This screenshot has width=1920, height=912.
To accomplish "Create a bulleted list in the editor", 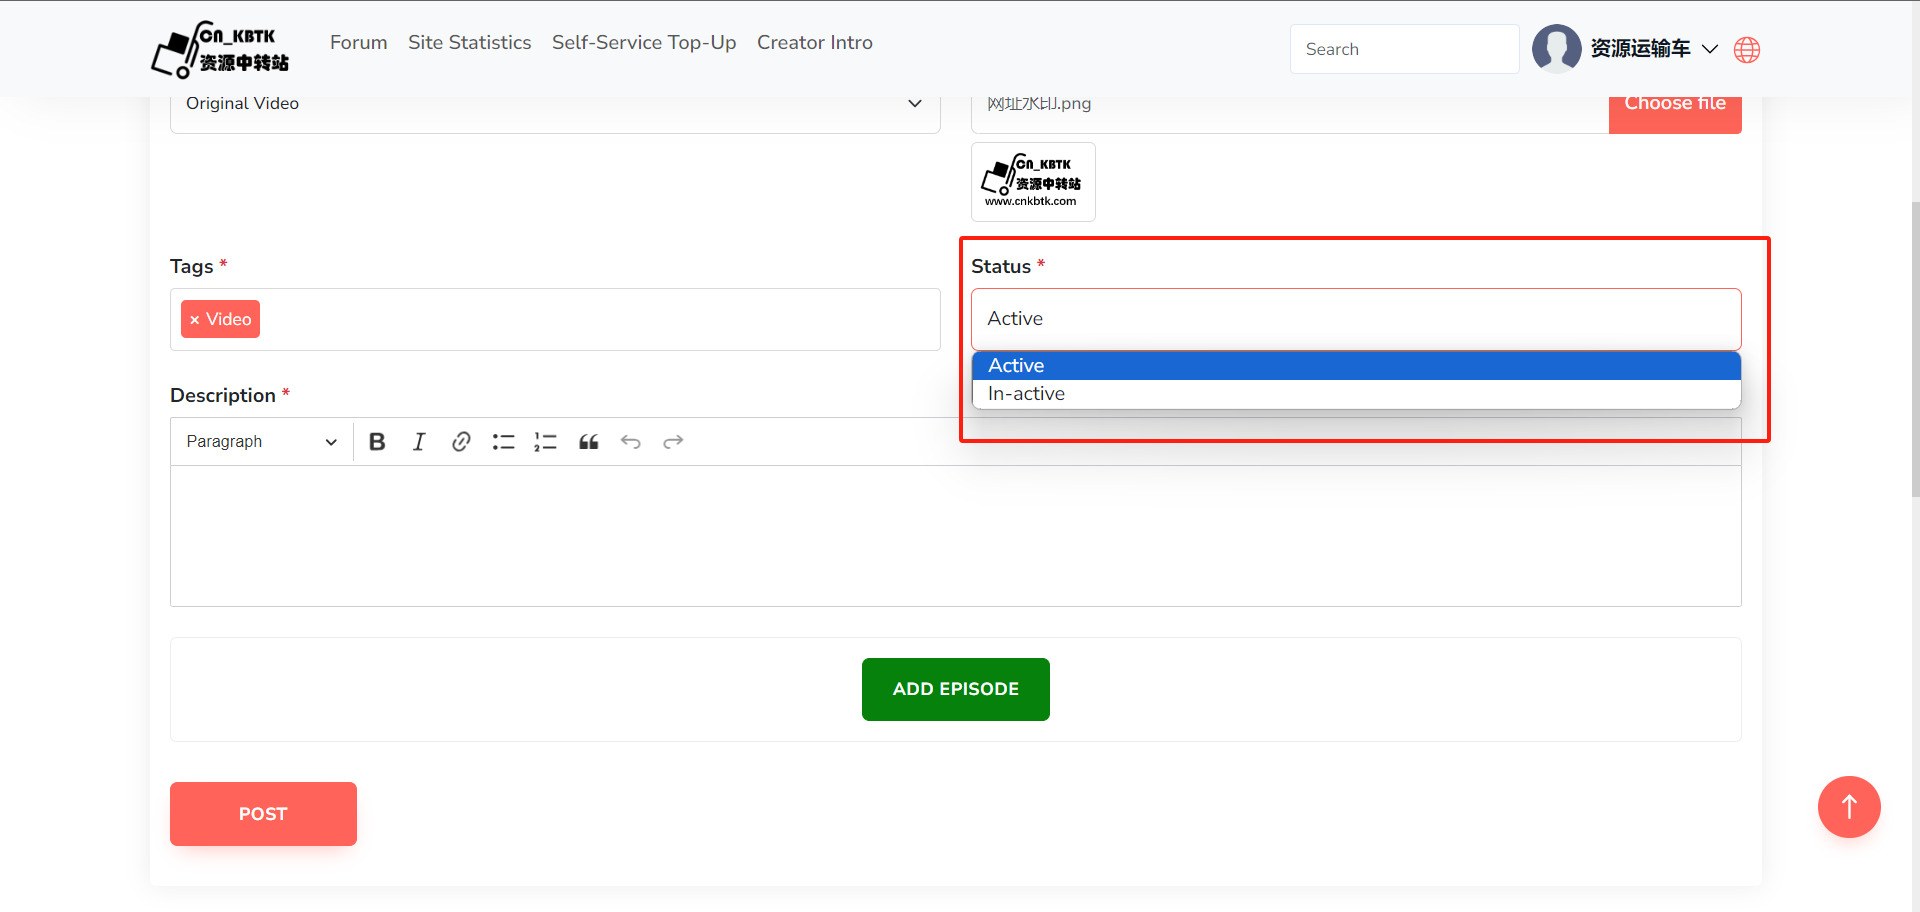I will [x=503, y=442].
